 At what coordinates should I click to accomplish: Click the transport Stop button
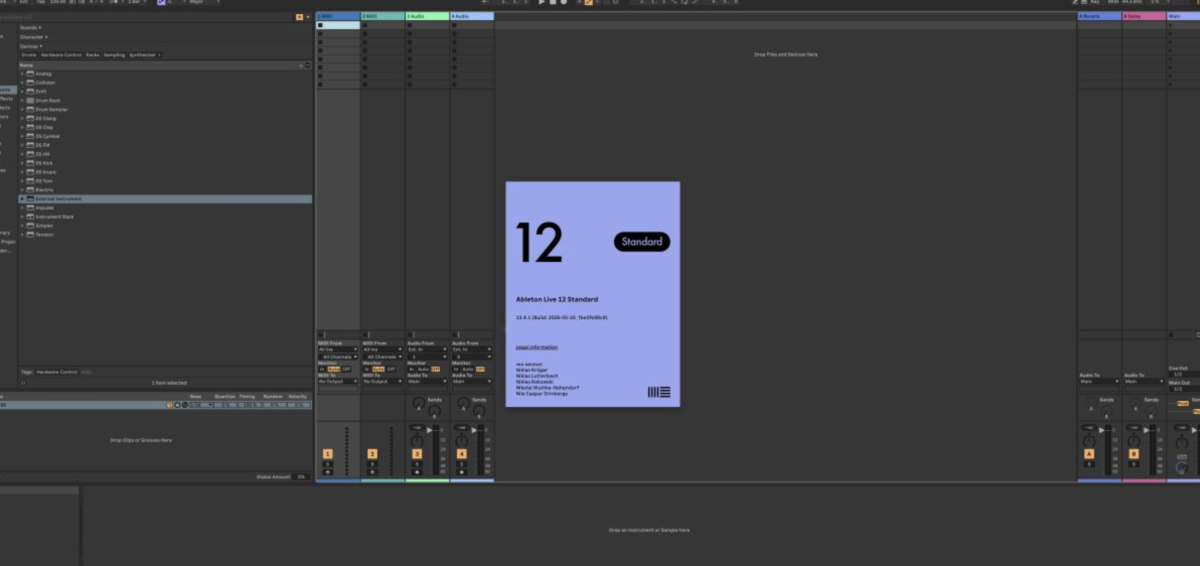pos(552,3)
